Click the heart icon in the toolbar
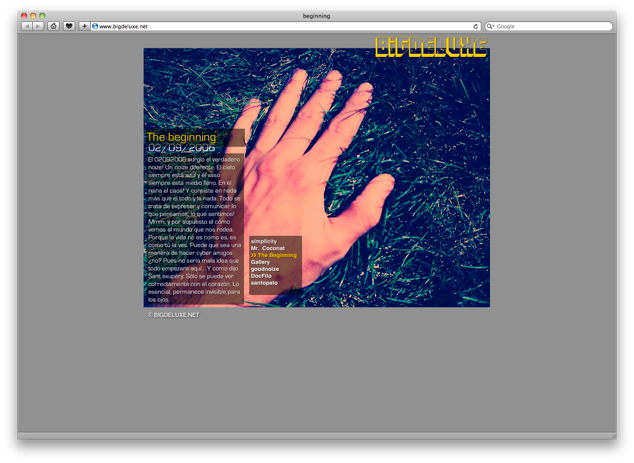 (x=69, y=26)
